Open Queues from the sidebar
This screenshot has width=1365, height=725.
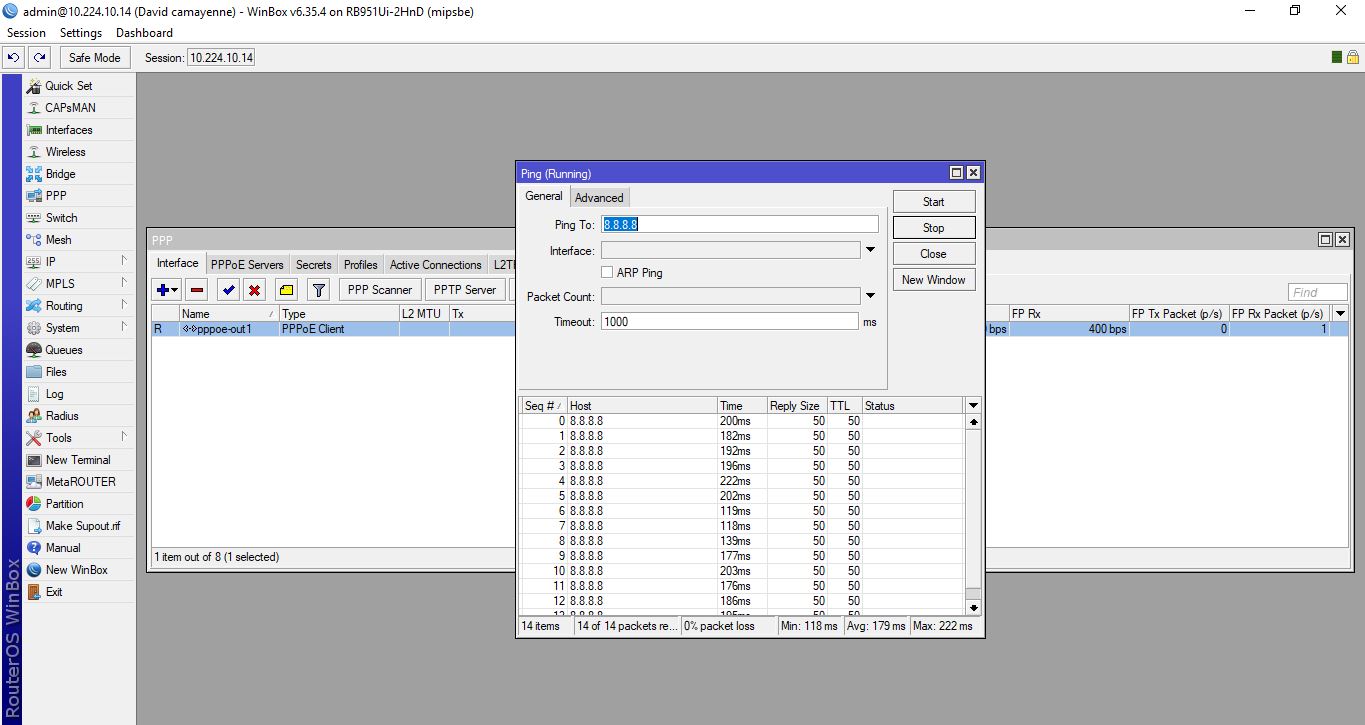click(x=63, y=350)
